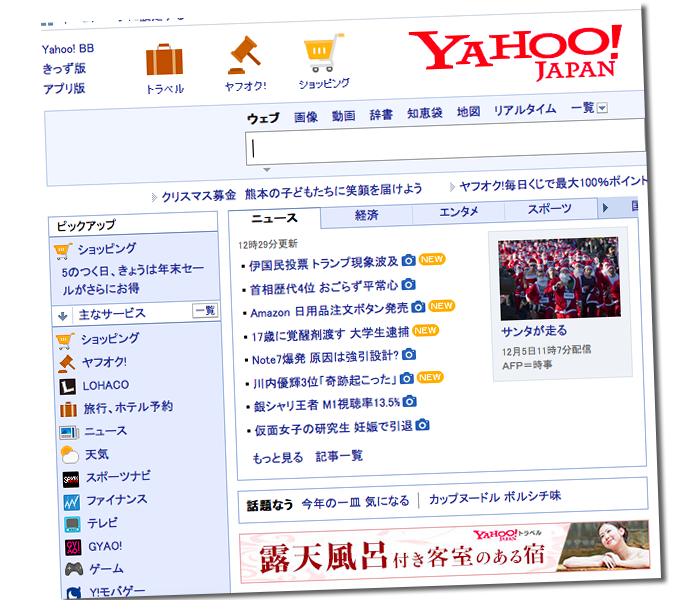Select the 知恵袋 search category
The height and width of the screenshot is (600, 700).
coord(425,113)
